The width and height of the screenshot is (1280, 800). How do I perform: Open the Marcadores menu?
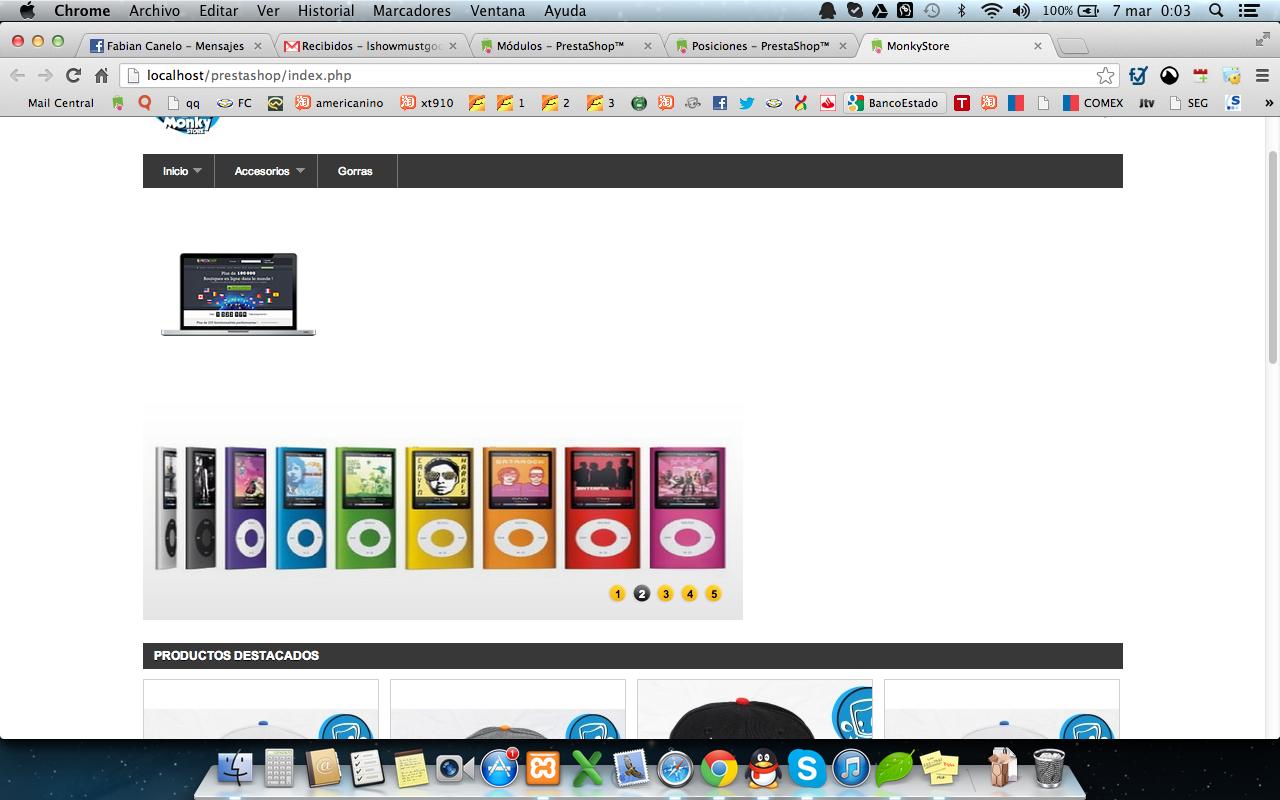(x=412, y=11)
